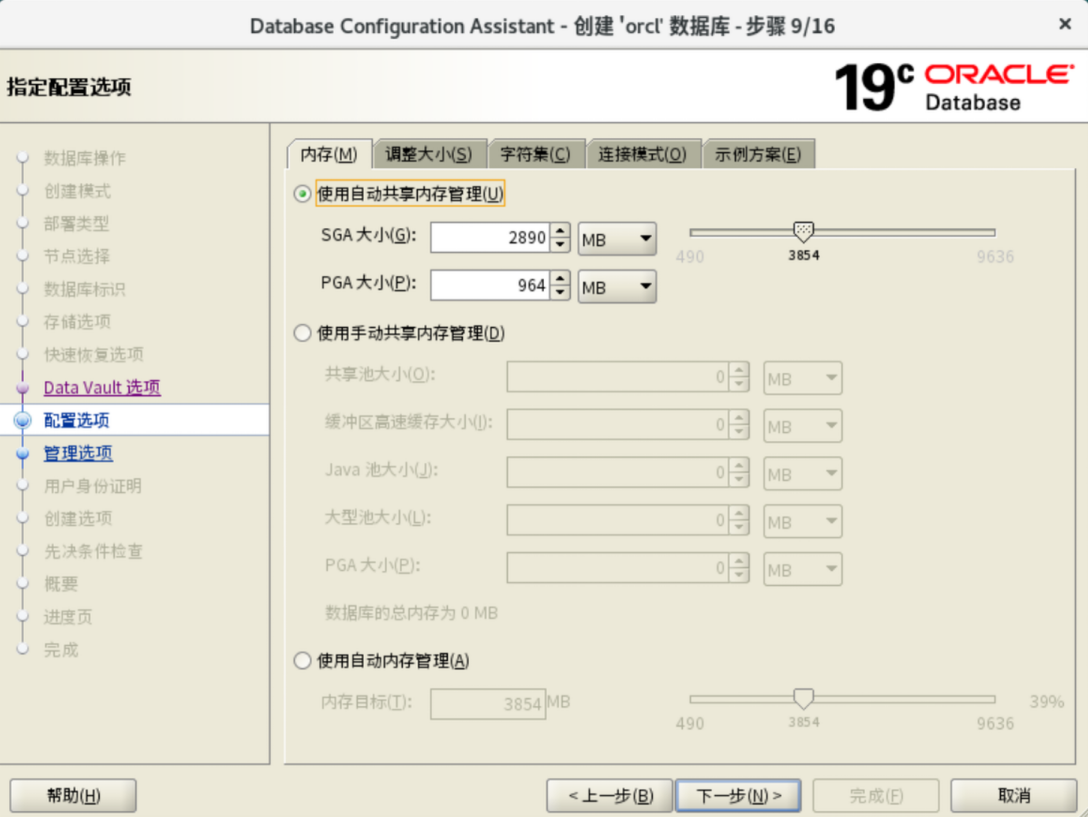
Task: Select 使用自动共享内存管理 radio button
Action: (302, 195)
